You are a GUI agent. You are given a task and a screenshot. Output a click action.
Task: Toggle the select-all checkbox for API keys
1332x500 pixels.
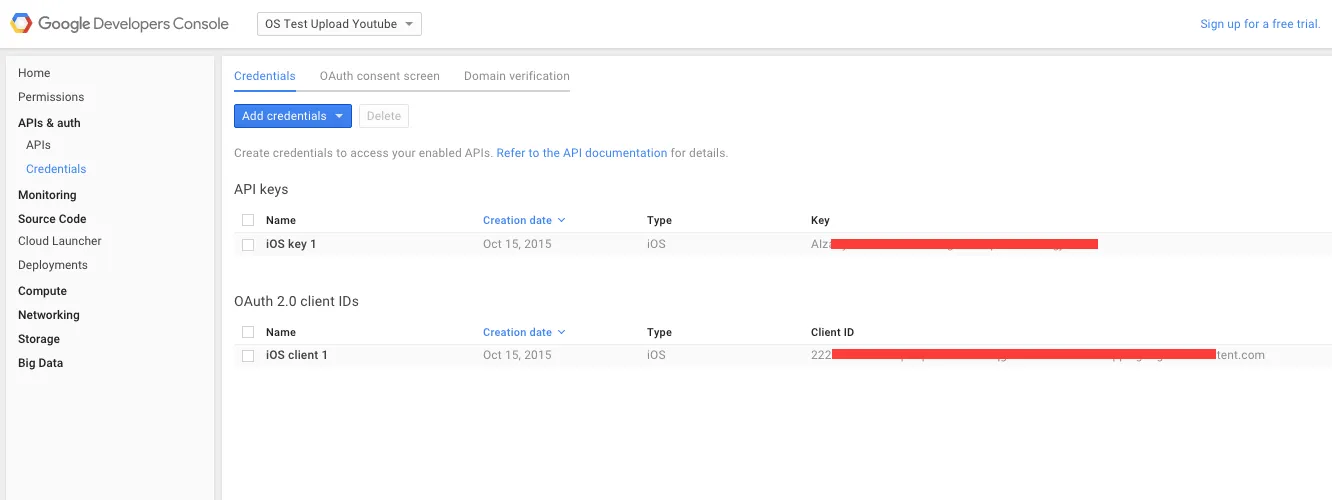click(x=248, y=220)
